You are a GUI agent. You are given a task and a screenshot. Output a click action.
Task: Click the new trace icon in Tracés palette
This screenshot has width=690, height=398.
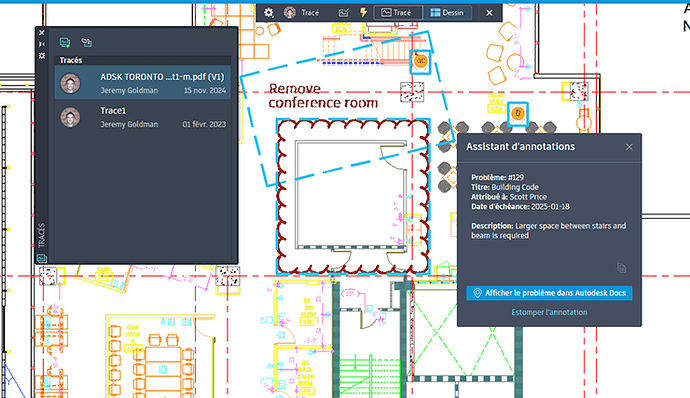click(x=65, y=42)
